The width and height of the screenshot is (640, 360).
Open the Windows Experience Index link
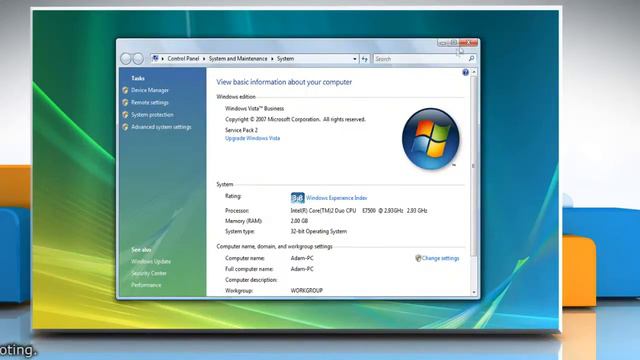[x=337, y=198]
